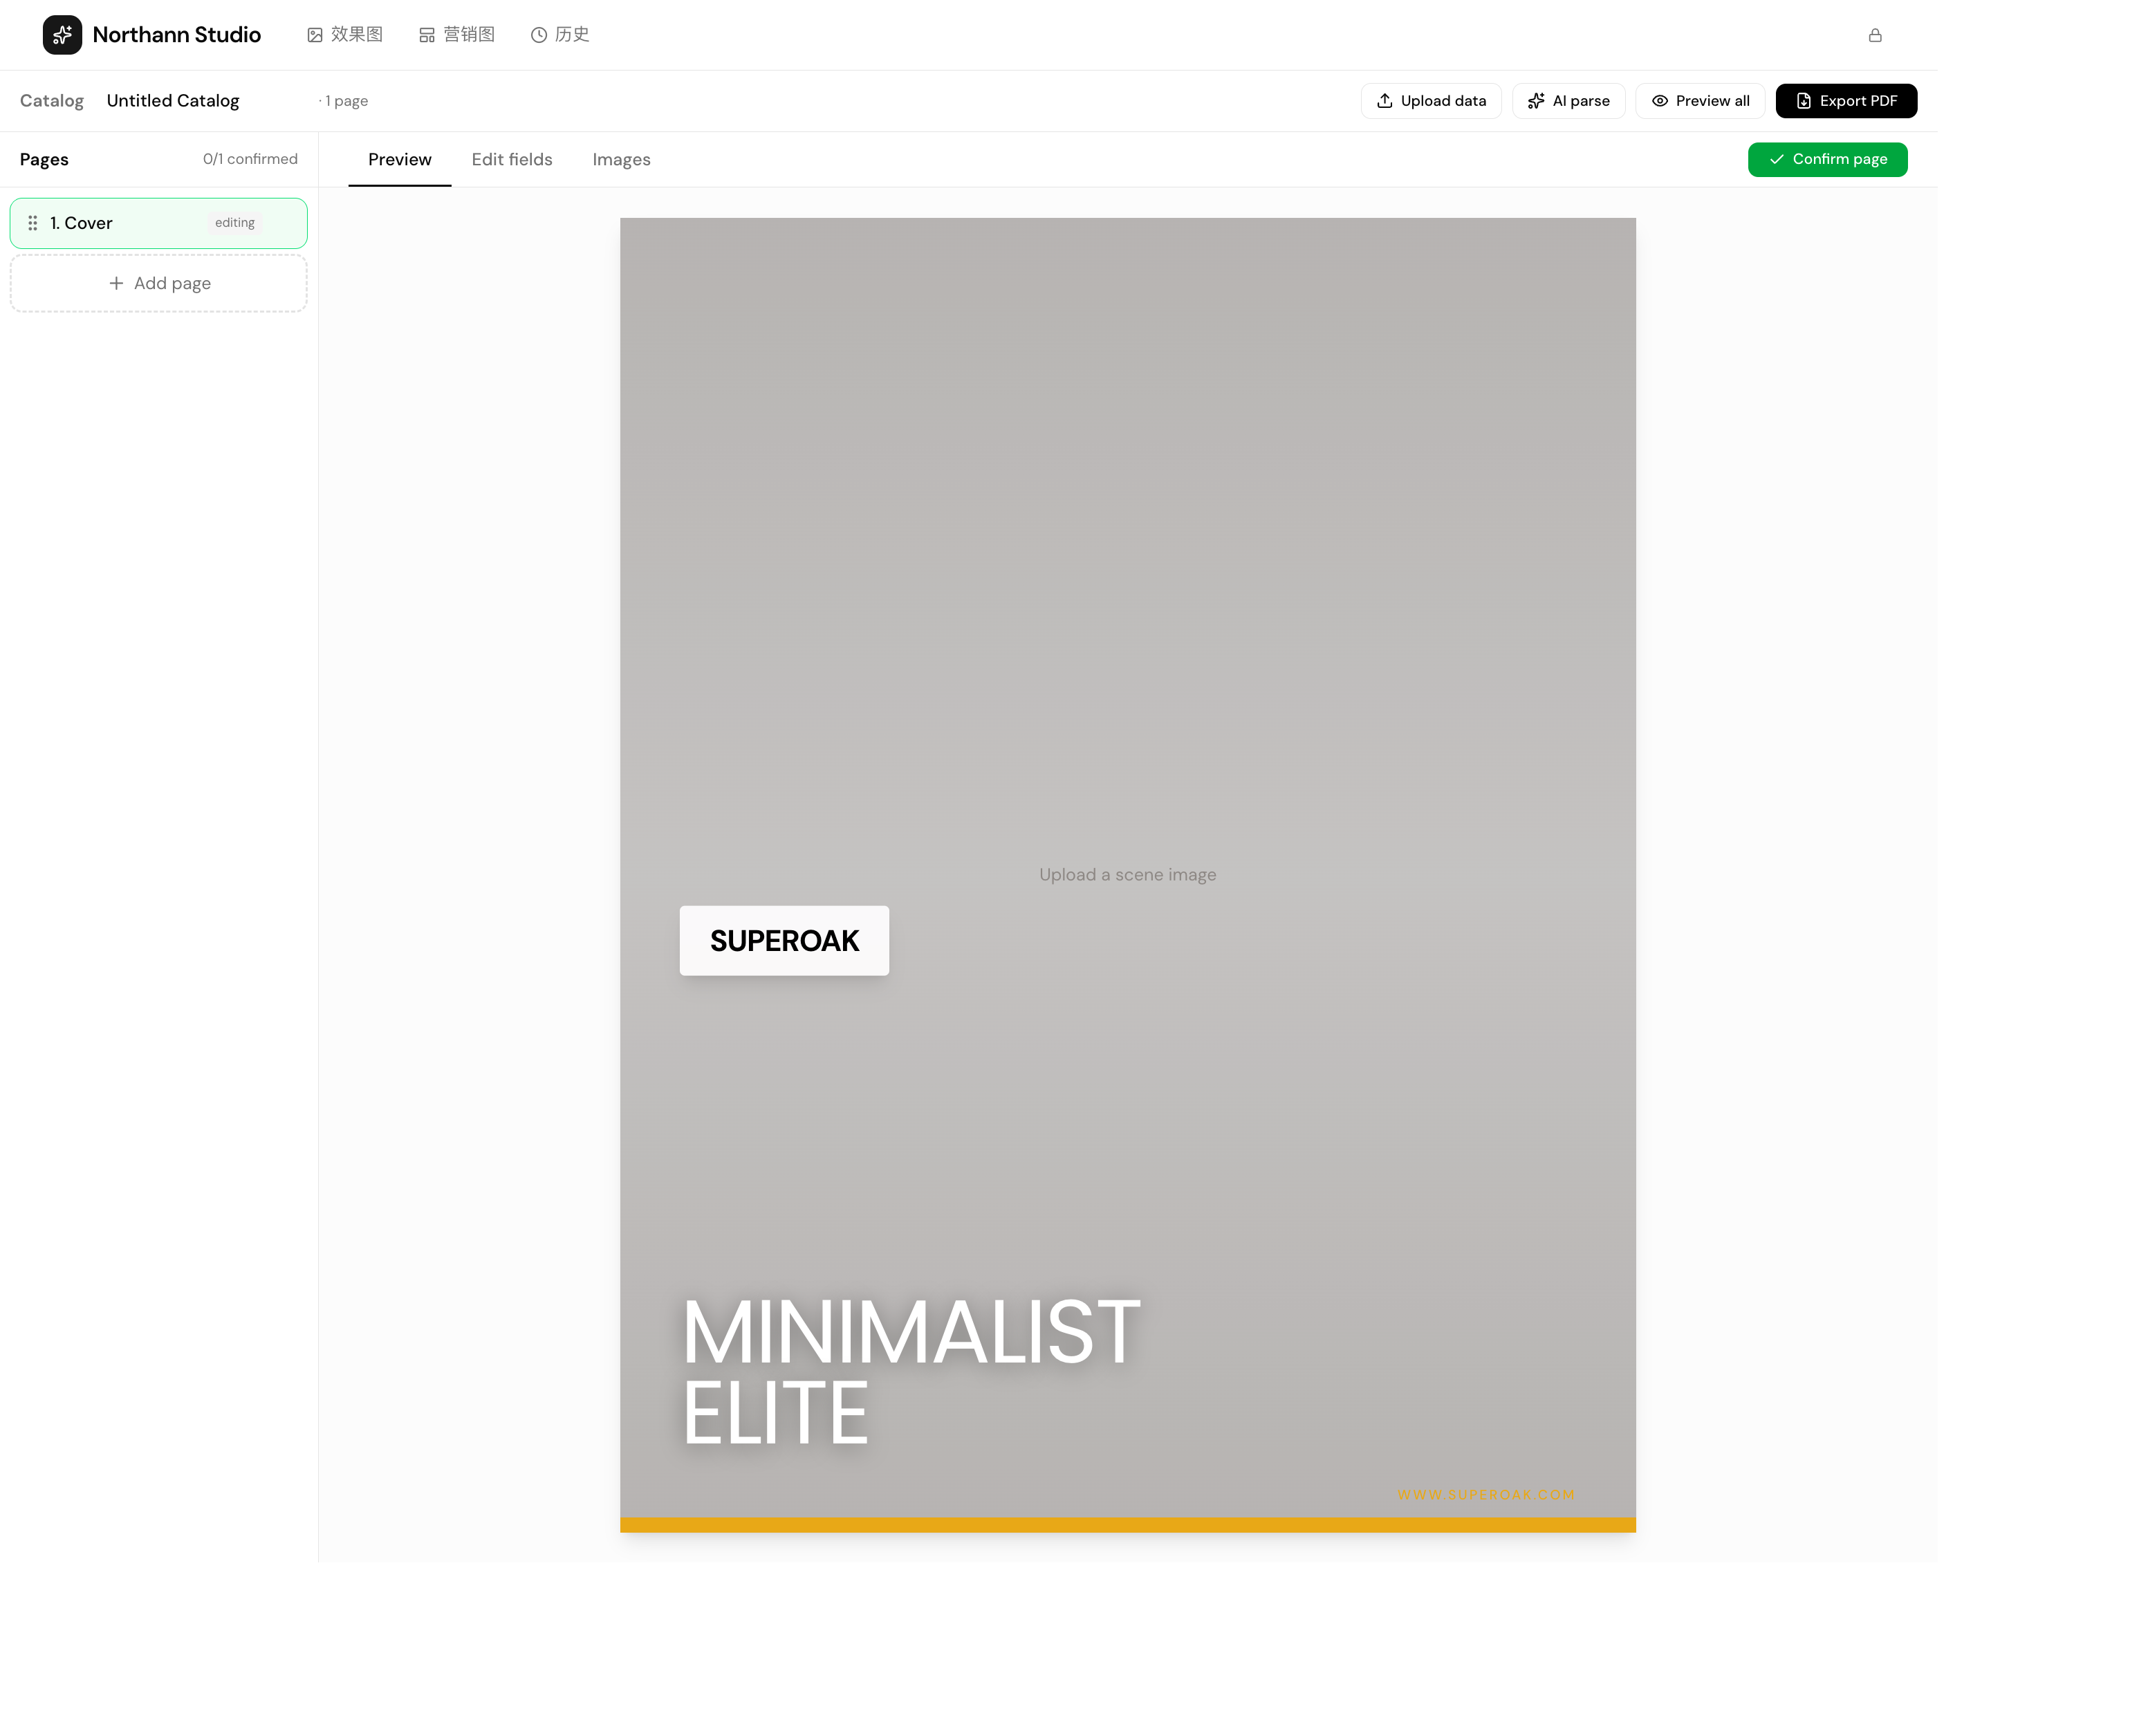
Task: Export the catalog as PDF
Action: click(1846, 101)
